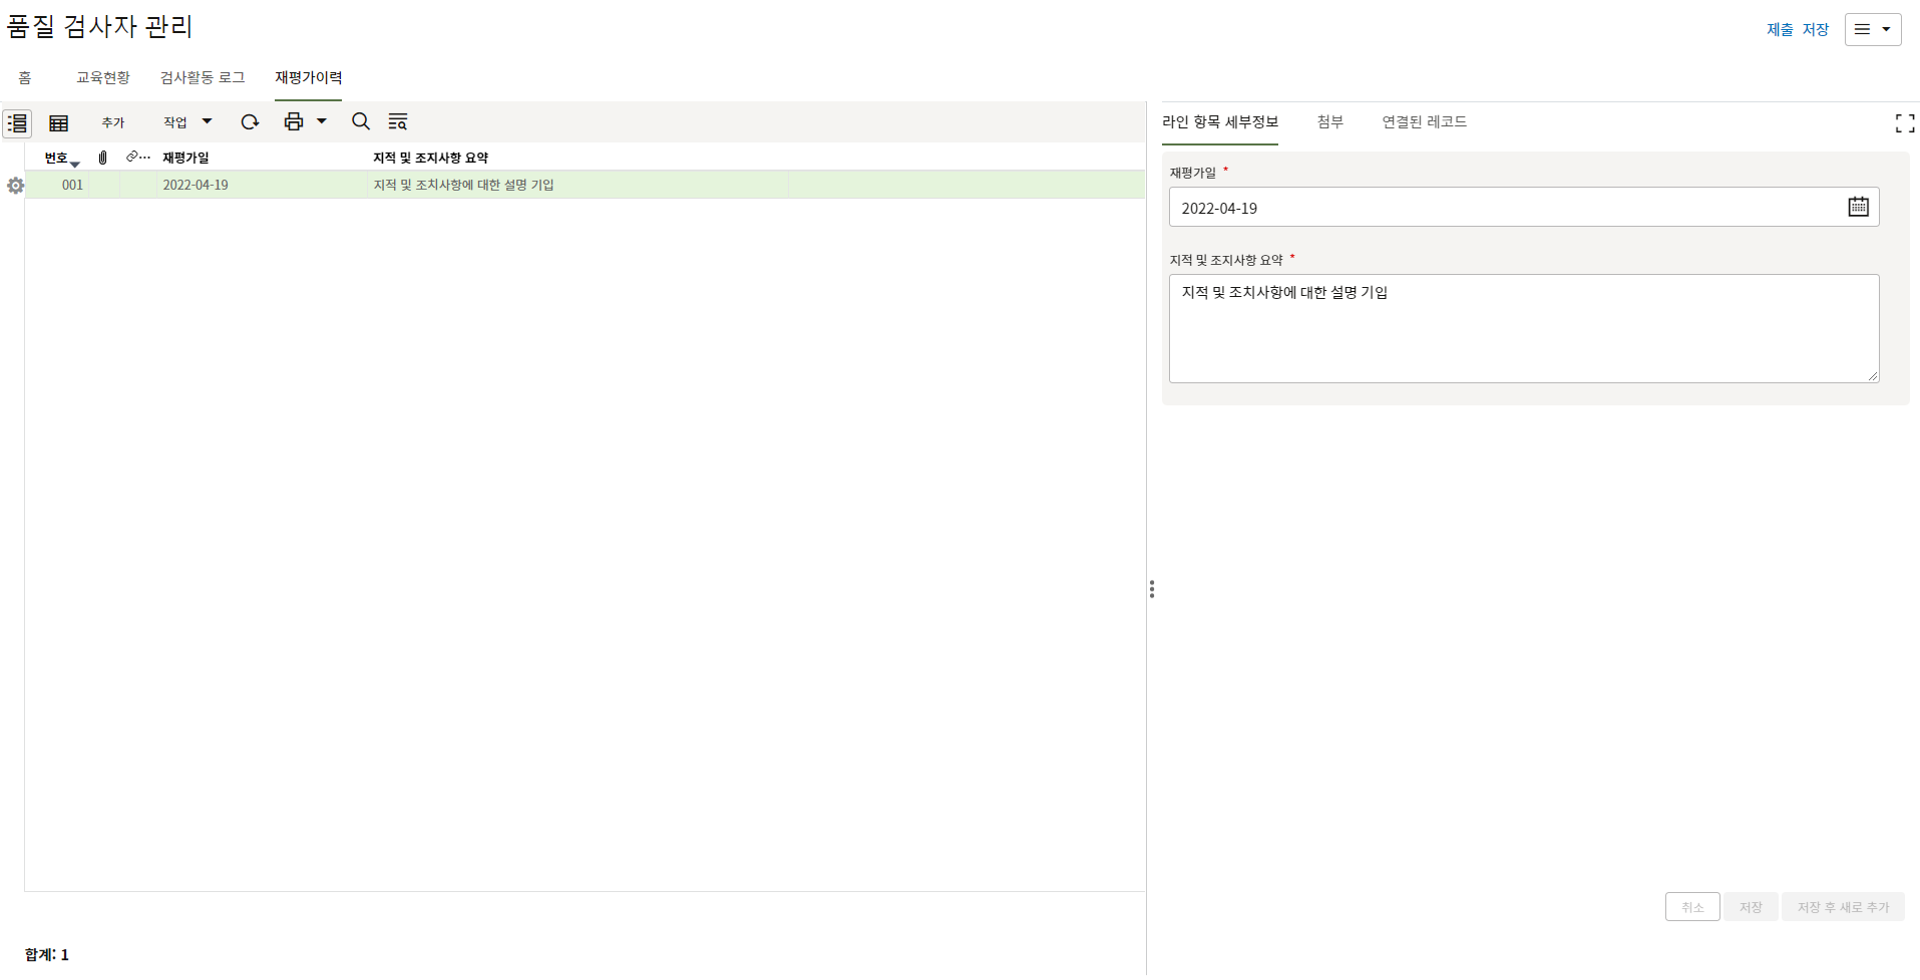Open the advanced filter search icon

[x=398, y=122]
